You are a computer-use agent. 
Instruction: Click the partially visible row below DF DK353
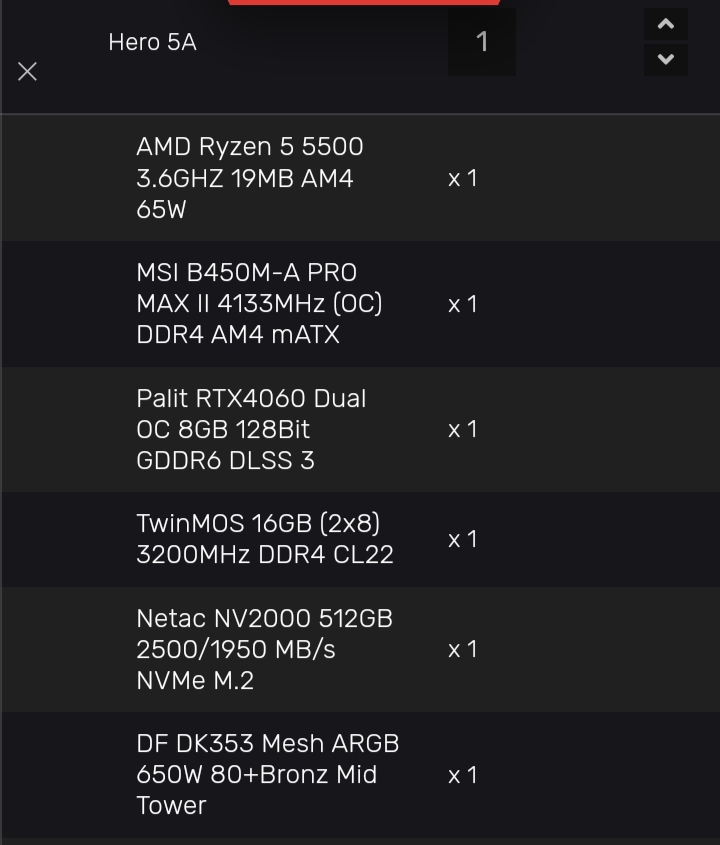pos(360,841)
